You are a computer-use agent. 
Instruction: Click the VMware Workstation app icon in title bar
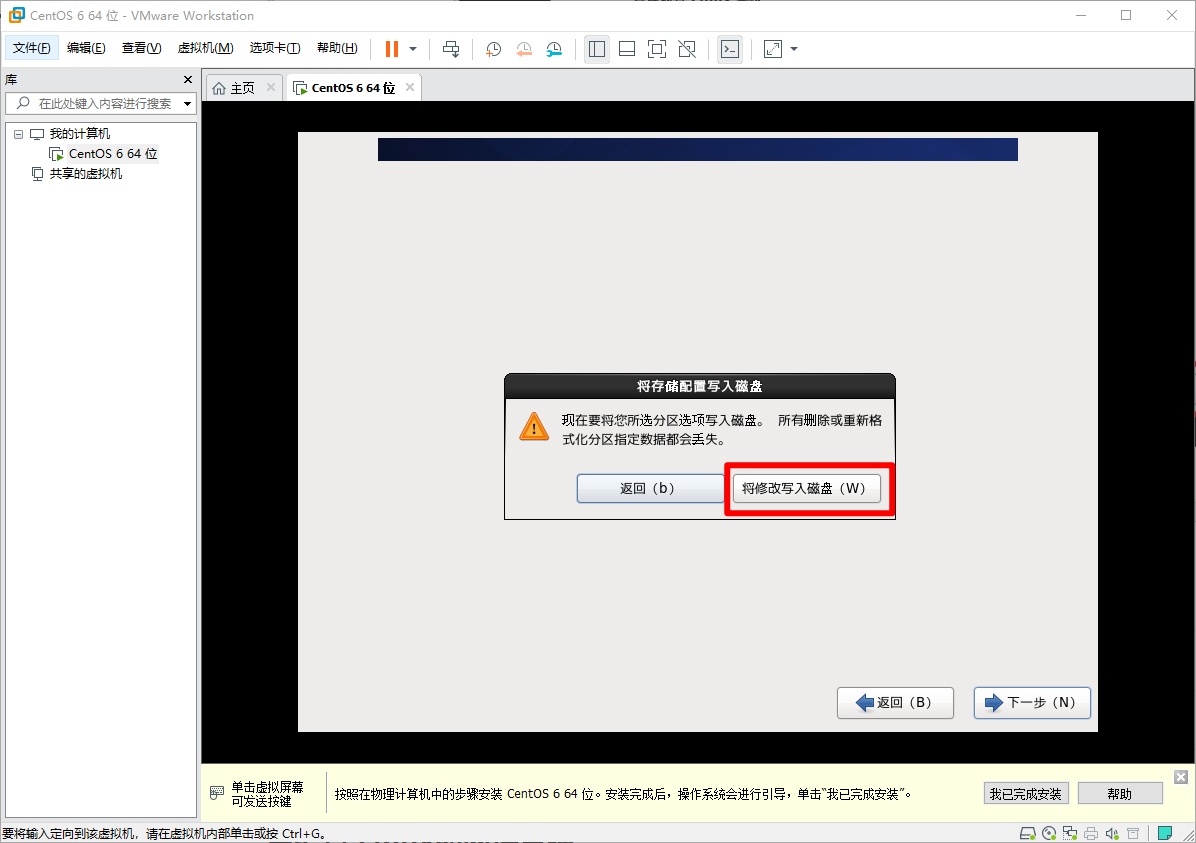[16, 15]
